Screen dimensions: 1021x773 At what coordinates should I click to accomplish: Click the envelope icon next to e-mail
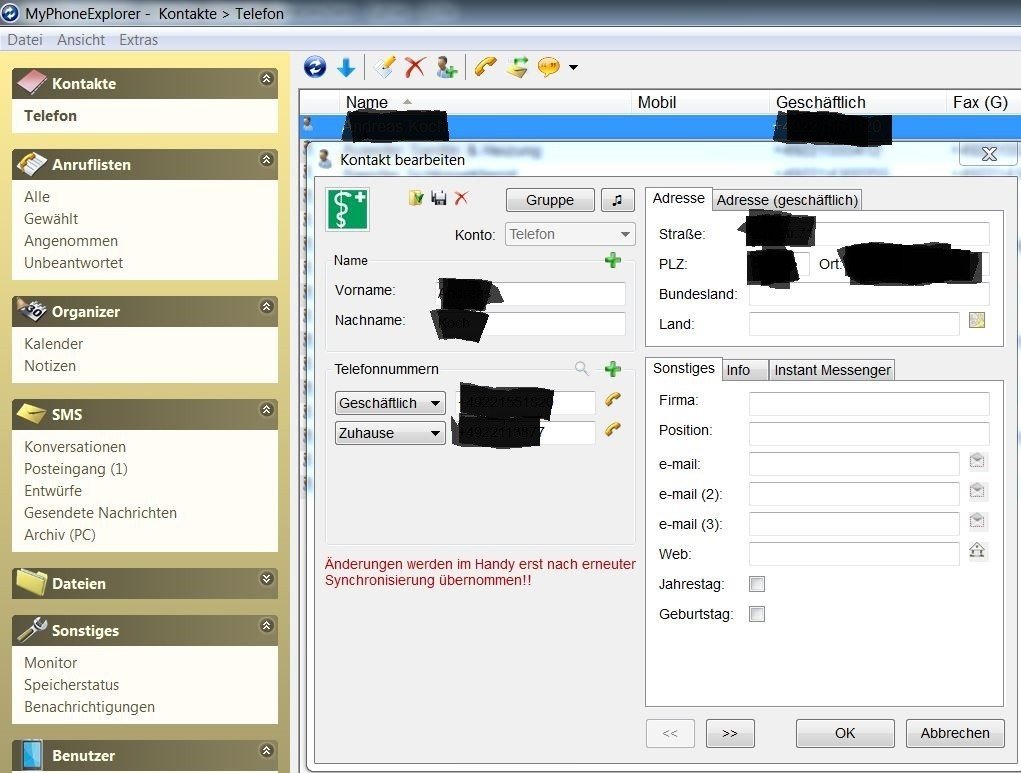977,460
